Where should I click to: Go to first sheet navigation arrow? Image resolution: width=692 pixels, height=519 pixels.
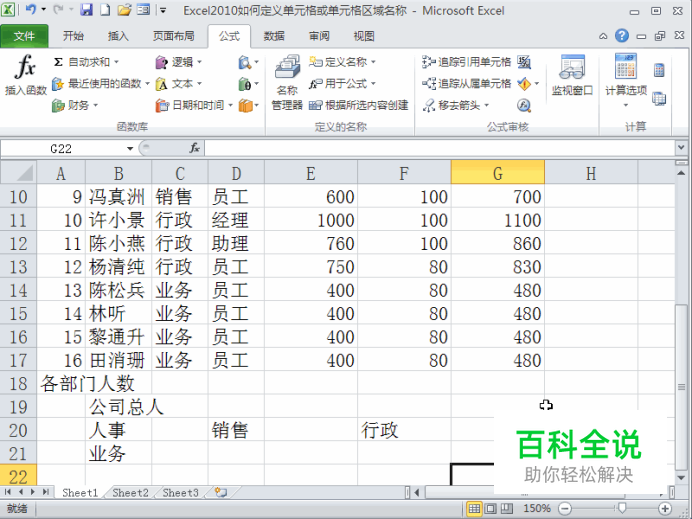pos(8,492)
